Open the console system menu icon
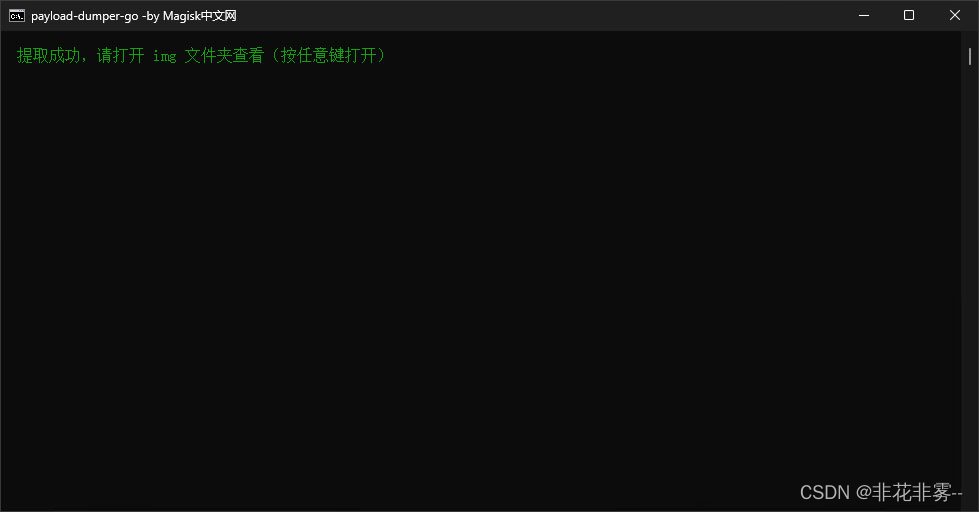The width and height of the screenshot is (979, 512). 17,16
